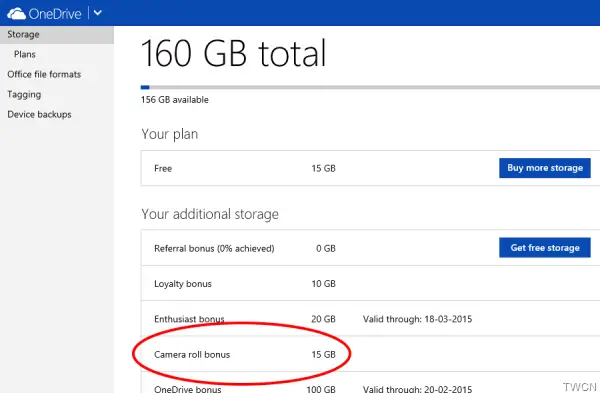Click Valid through: 20-02-2015 text

[417, 389]
